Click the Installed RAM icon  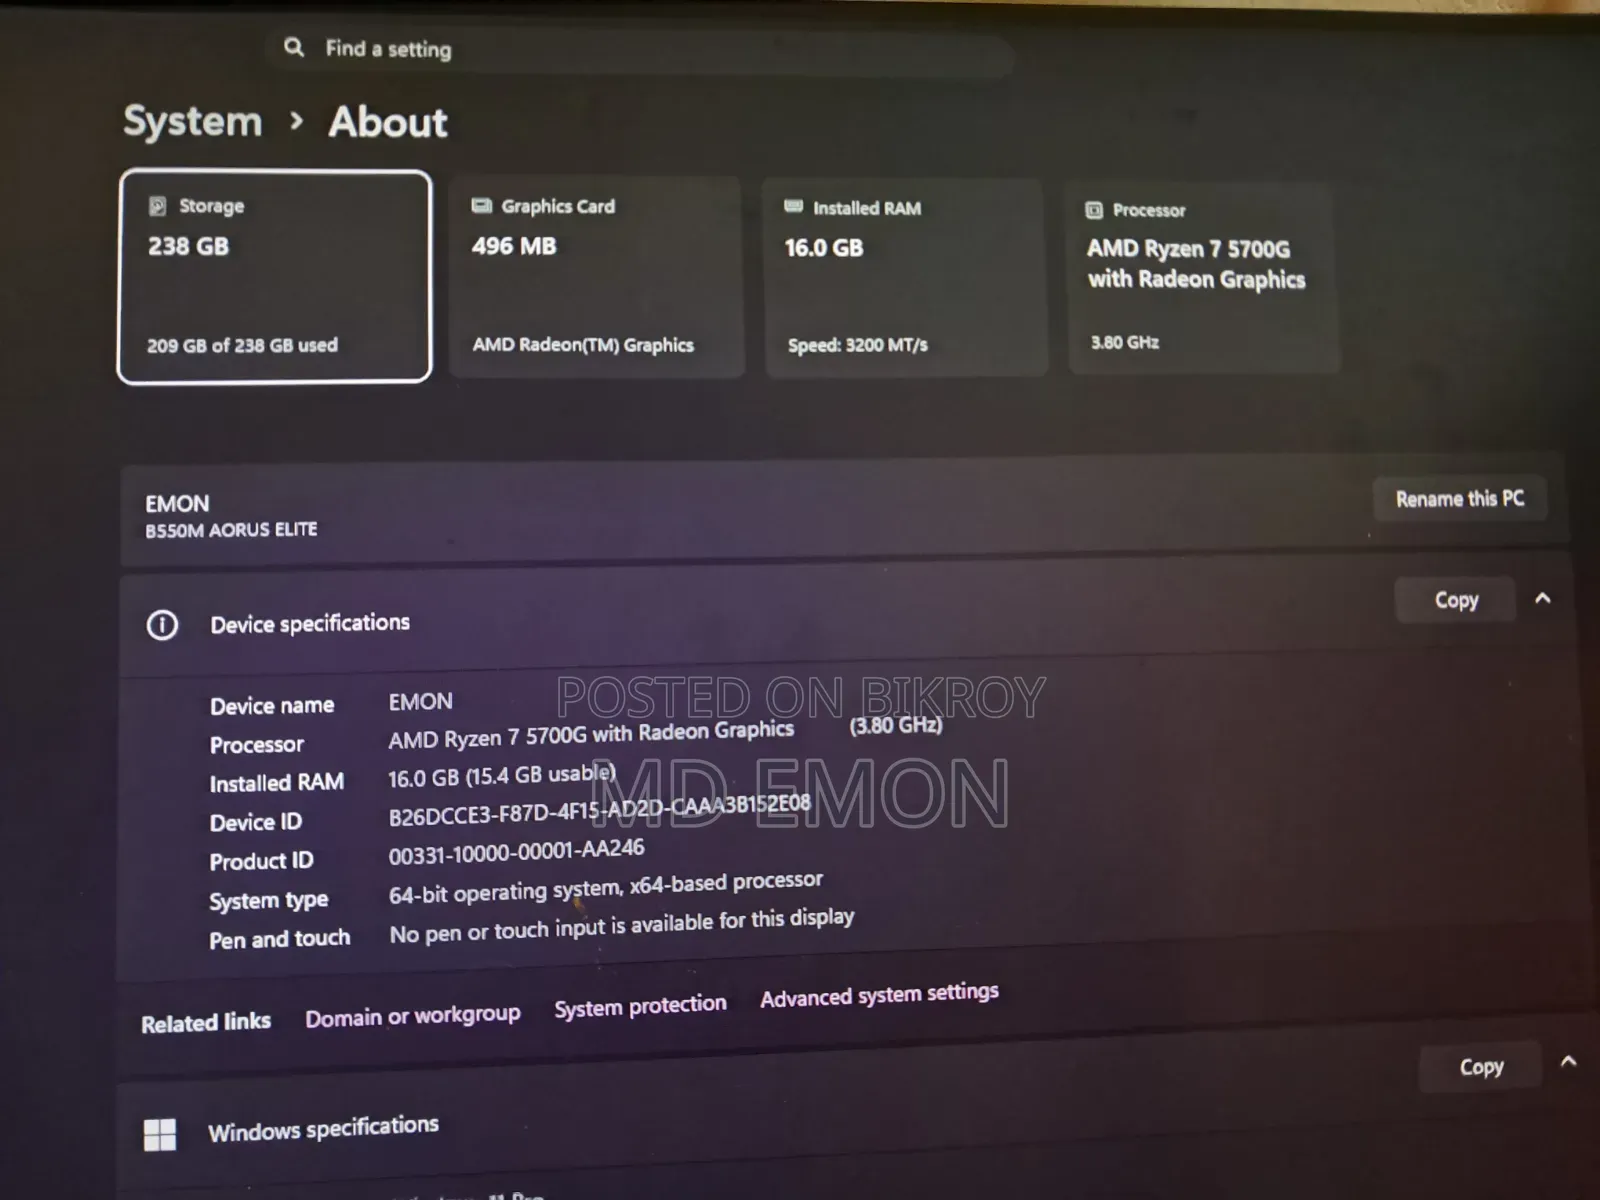(794, 207)
